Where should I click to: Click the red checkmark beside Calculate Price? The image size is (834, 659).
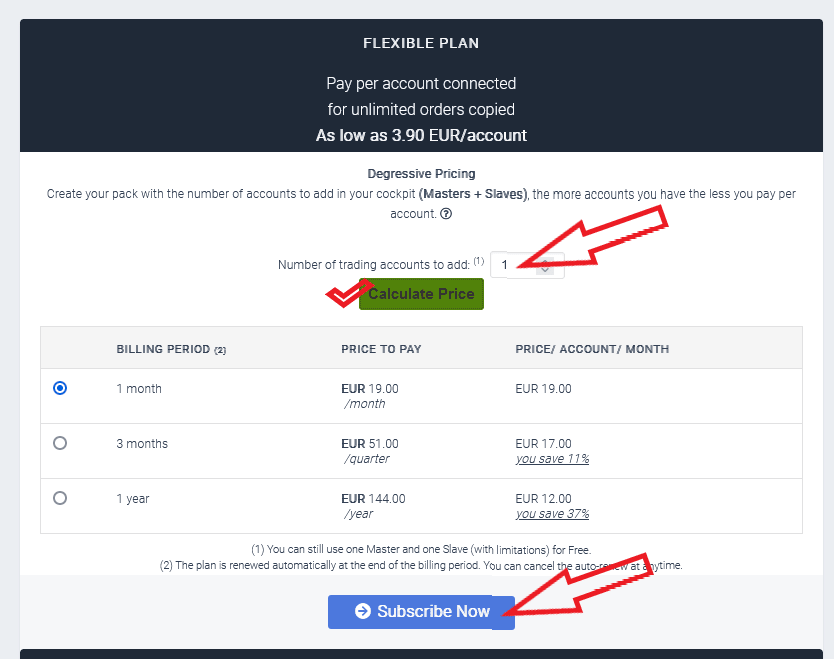click(347, 293)
